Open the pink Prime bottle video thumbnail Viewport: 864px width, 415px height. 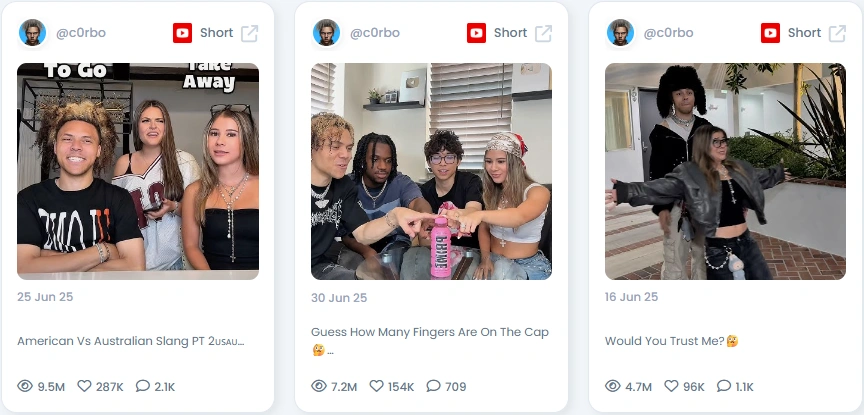(431, 171)
